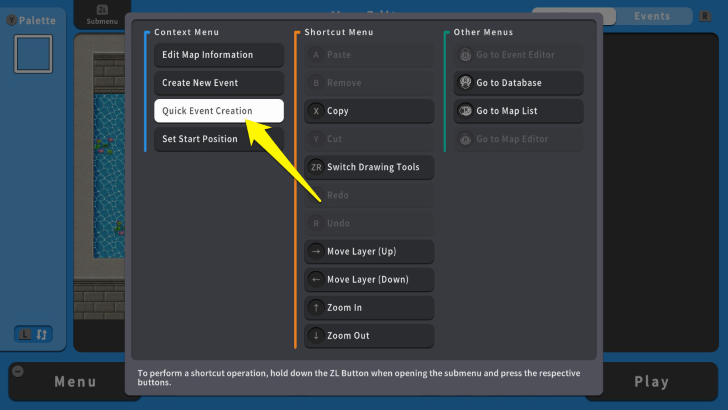Click right-arrow icon beside Move Layer (Up)
The width and height of the screenshot is (728, 410).
316,251
